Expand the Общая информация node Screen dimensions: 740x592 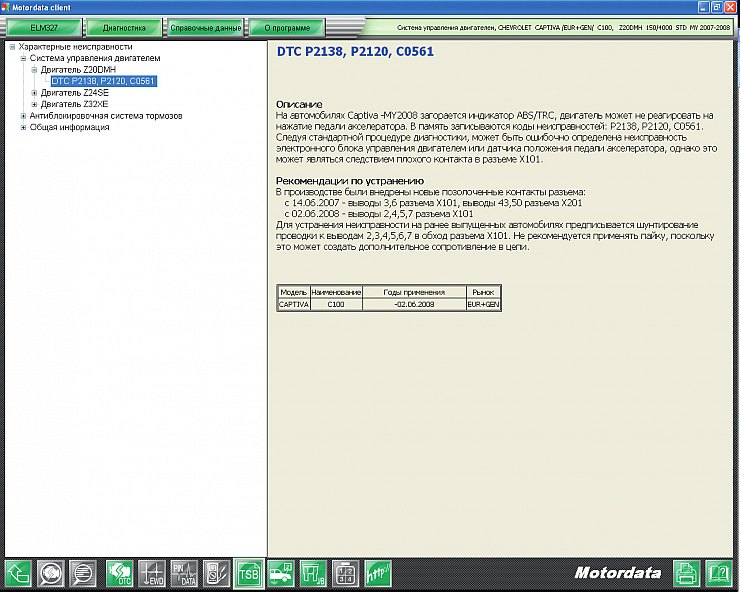23,127
